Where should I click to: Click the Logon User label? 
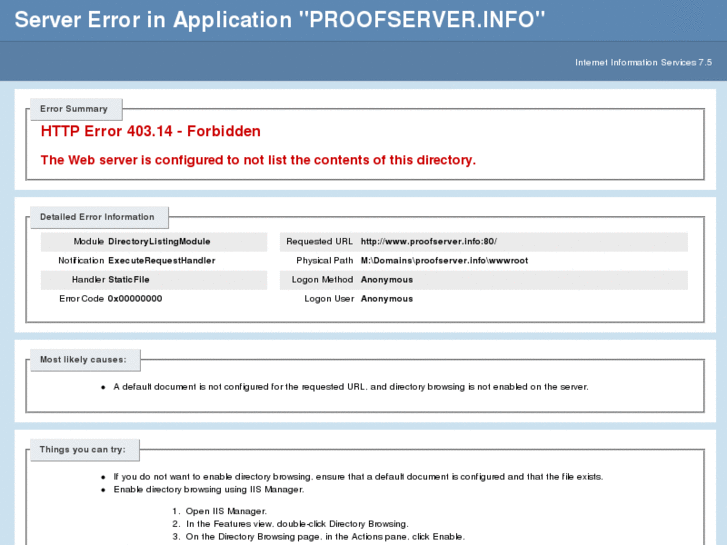[329, 299]
